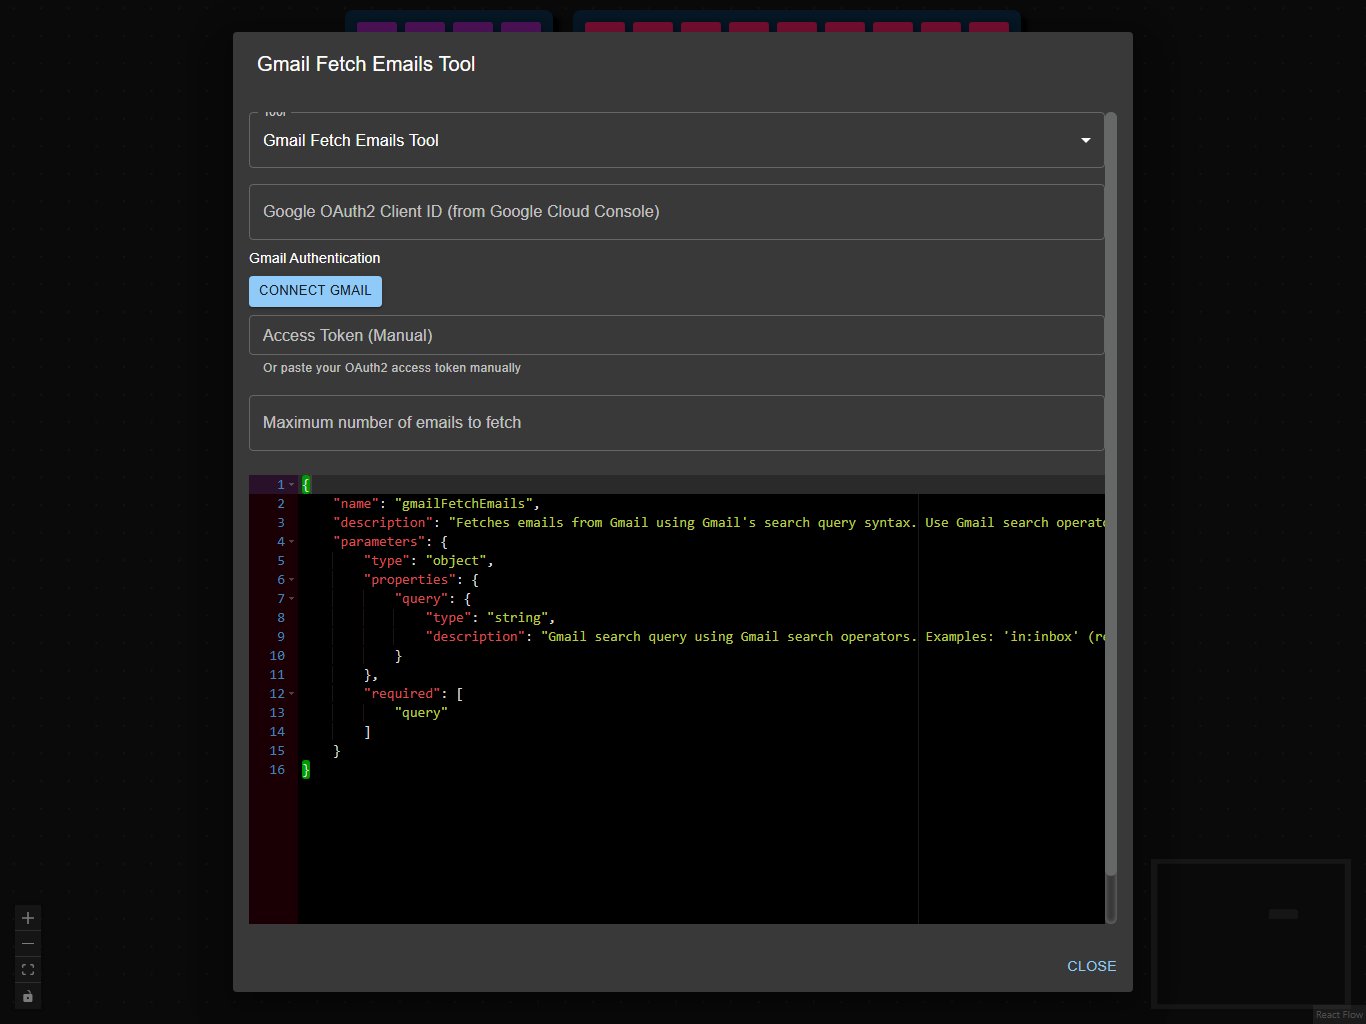Click the Gmail Authentication label
Screen dimensions: 1366x1024
(x=315, y=258)
